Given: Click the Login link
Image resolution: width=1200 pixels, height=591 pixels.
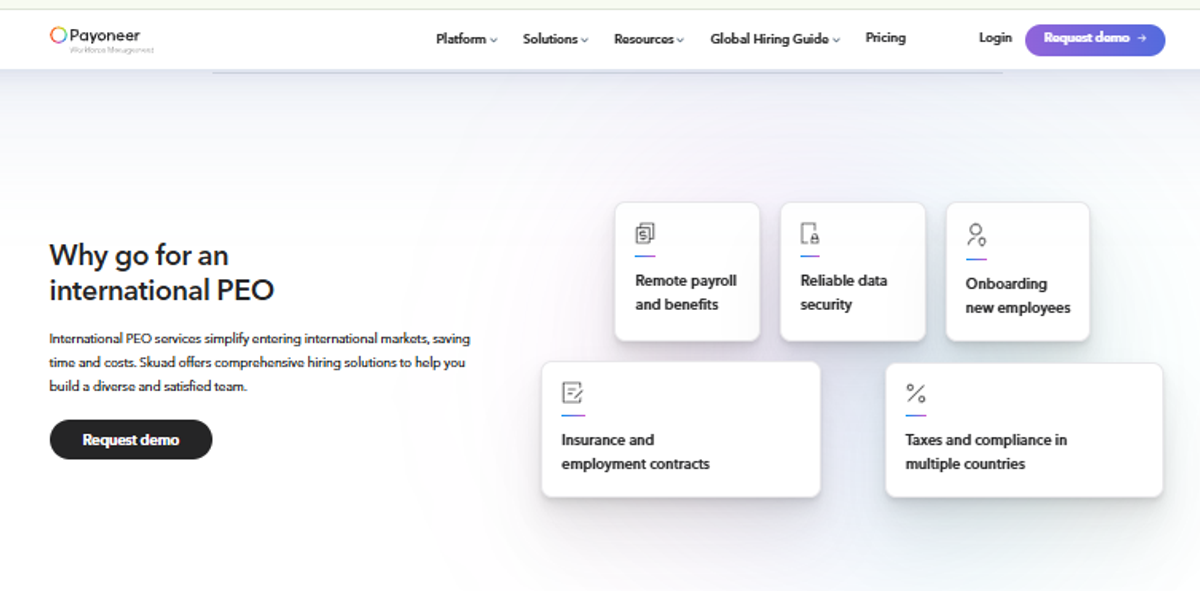Looking at the screenshot, I should click(x=995, y=38).
